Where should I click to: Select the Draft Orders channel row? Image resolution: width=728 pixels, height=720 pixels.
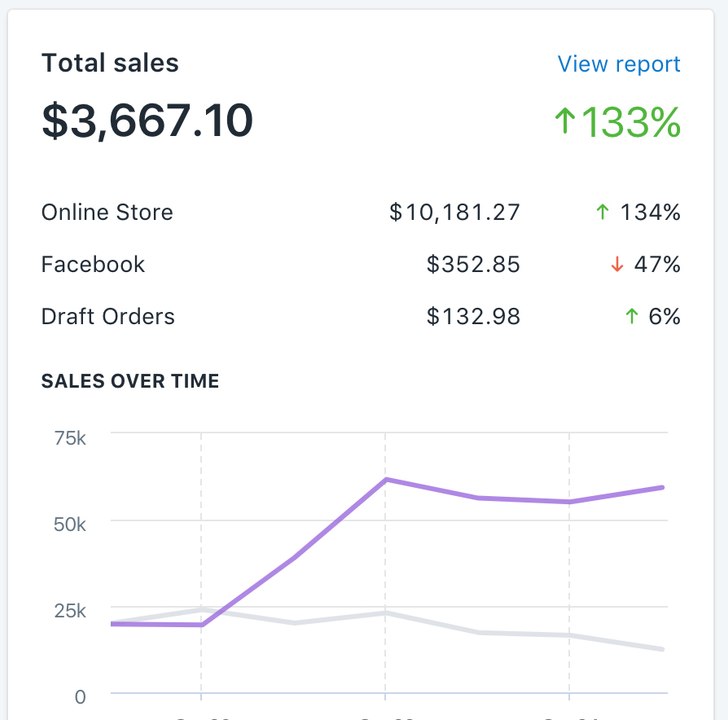coord(361,316)
